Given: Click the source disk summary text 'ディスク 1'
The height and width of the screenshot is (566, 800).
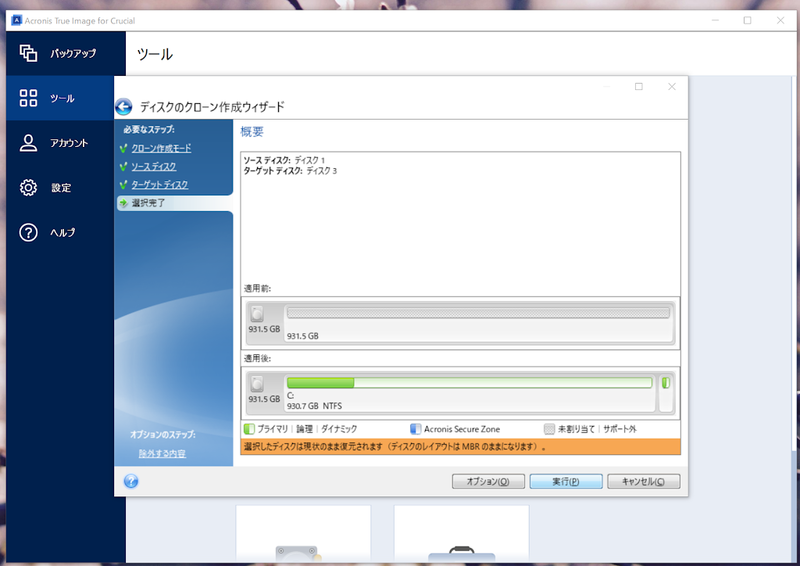Looking at the screenshot, I should 310,160.
